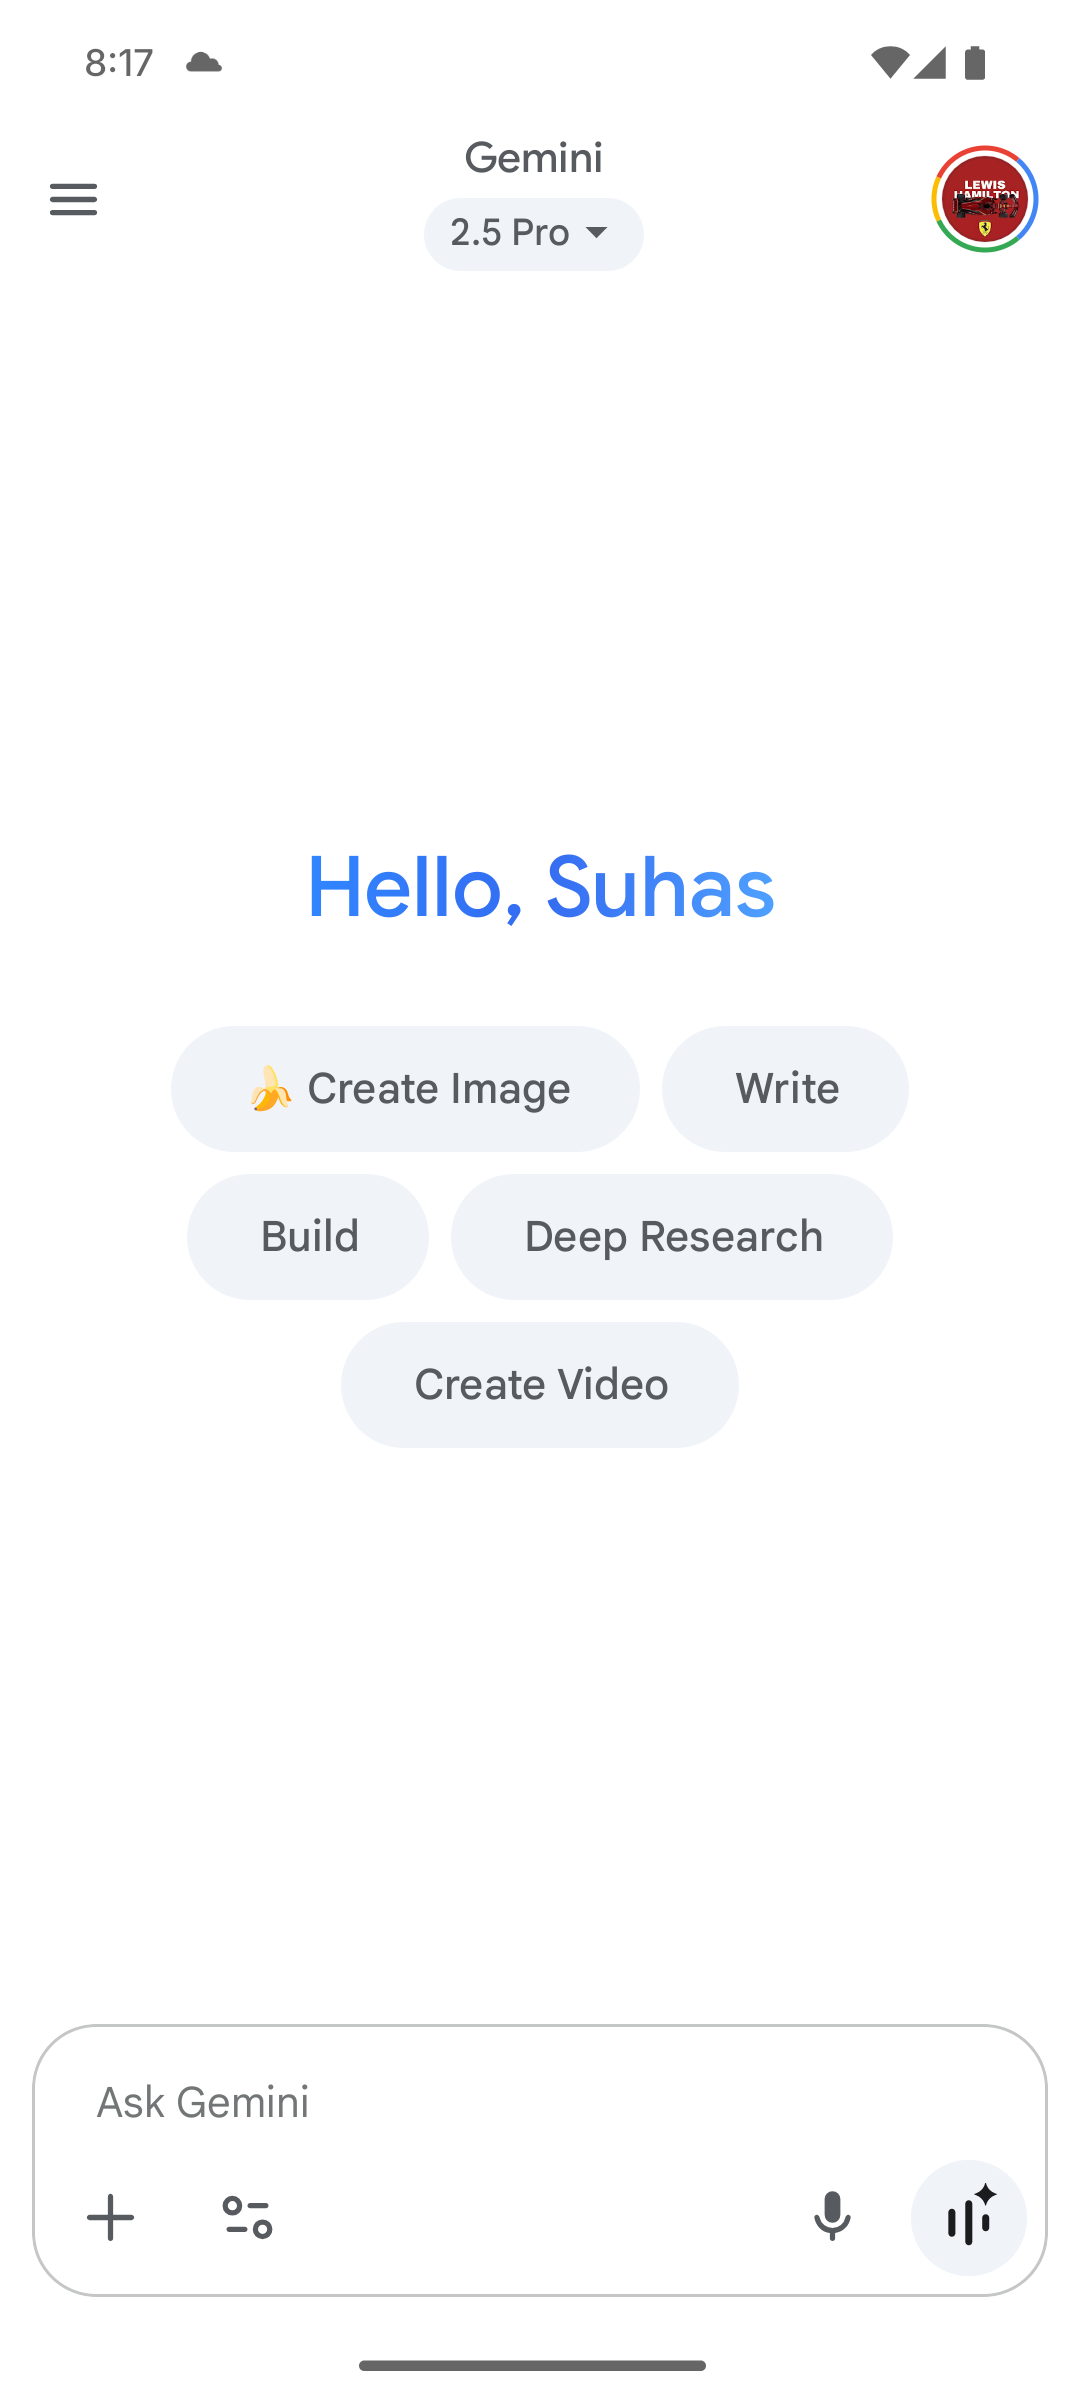This screenshot has width=1080, height=2392.
Task: Open the hamburger navigation menu
Action: pyautogui.click(x=73, y=199)
